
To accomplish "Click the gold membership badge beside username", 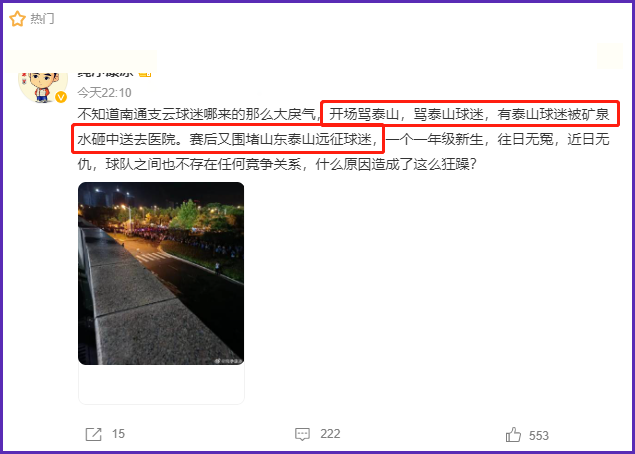I will (145, 74).
